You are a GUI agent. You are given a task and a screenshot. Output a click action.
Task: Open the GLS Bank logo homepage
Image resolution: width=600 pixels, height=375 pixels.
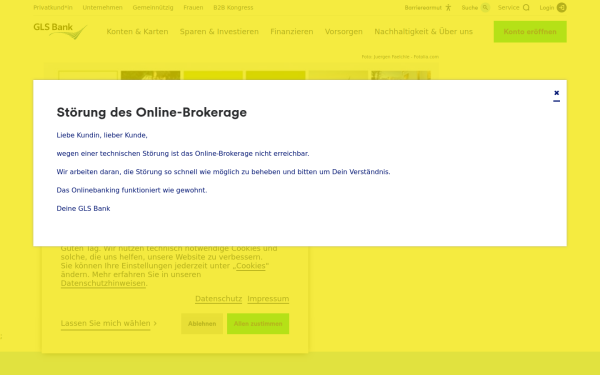tap(60, 31)
